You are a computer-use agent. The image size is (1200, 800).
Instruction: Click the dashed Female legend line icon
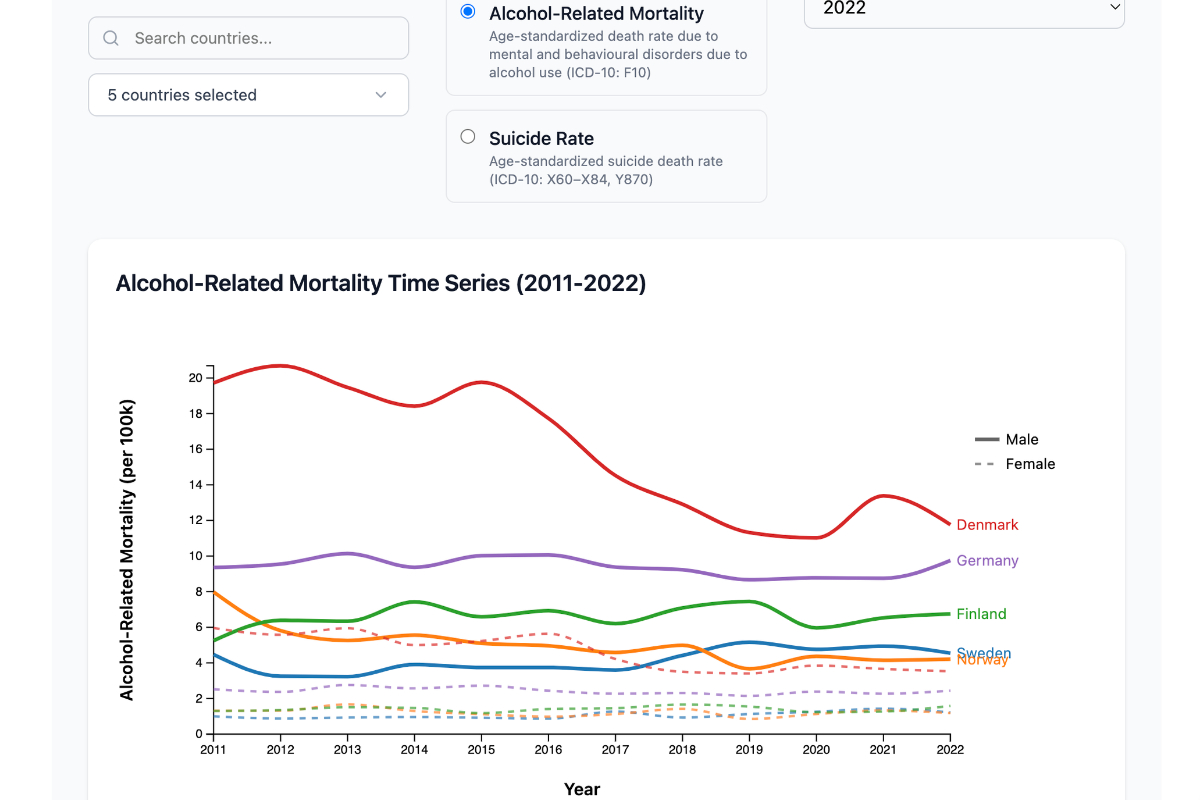click(987, 464)
